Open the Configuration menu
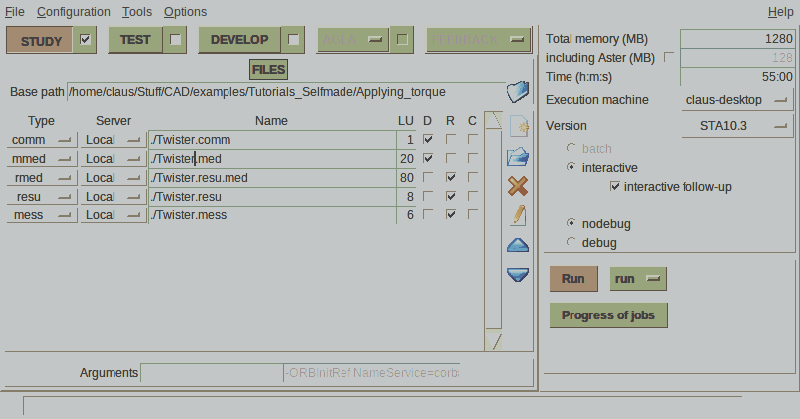Screen dimensions: 800x419 point(74,12)
